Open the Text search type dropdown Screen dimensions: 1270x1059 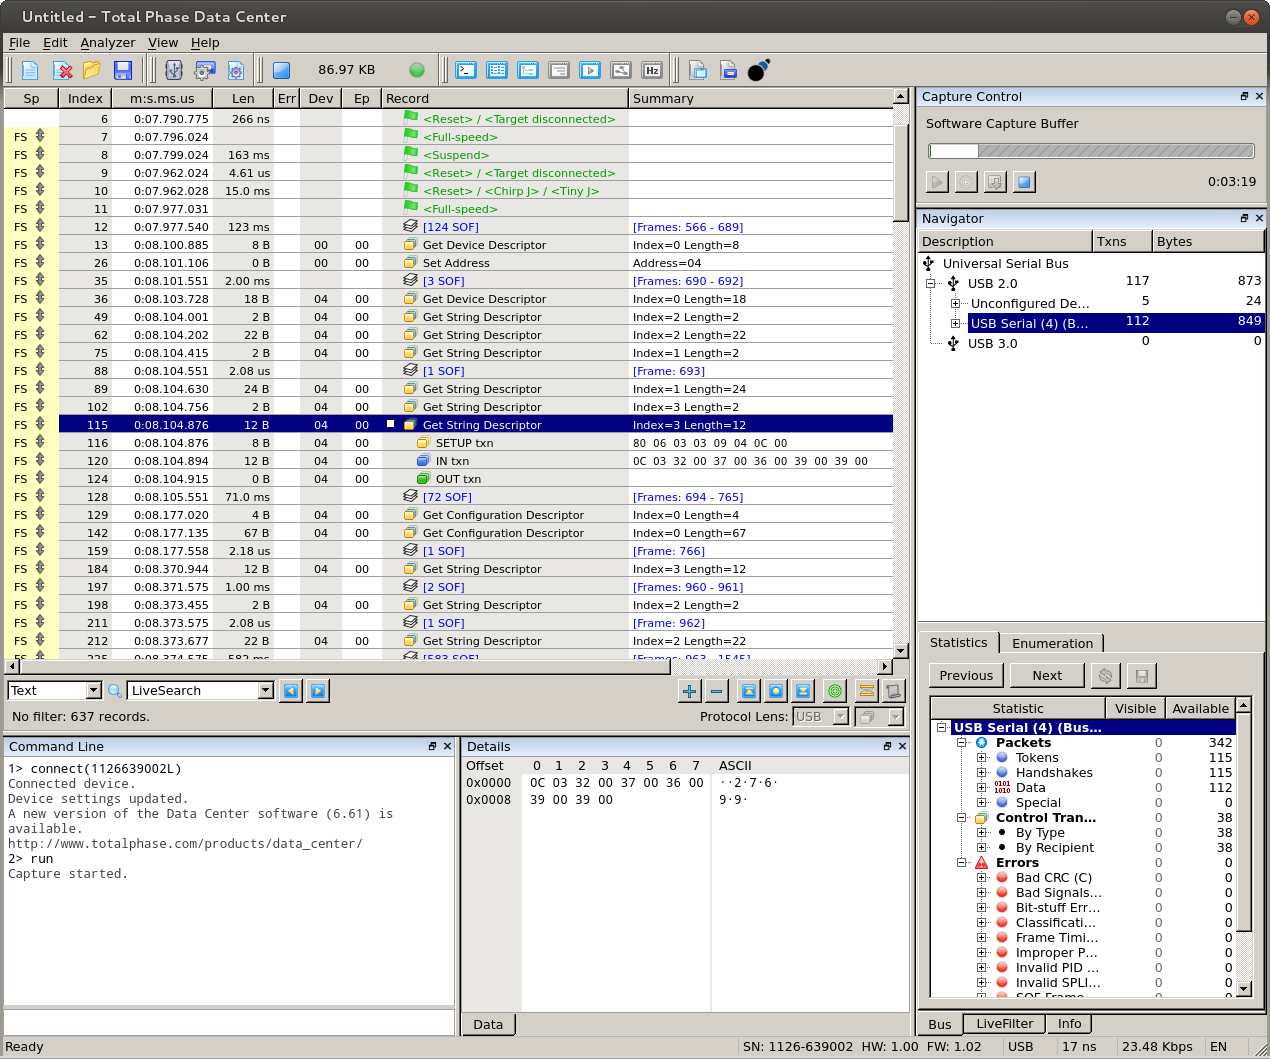click(x=94, y=691)
